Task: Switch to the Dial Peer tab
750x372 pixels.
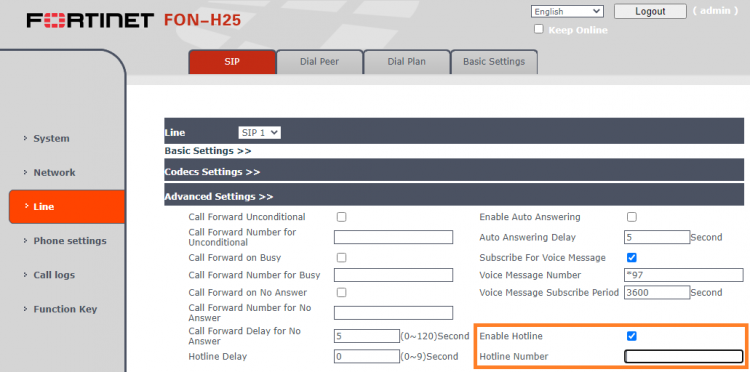Action: (320, 62)
